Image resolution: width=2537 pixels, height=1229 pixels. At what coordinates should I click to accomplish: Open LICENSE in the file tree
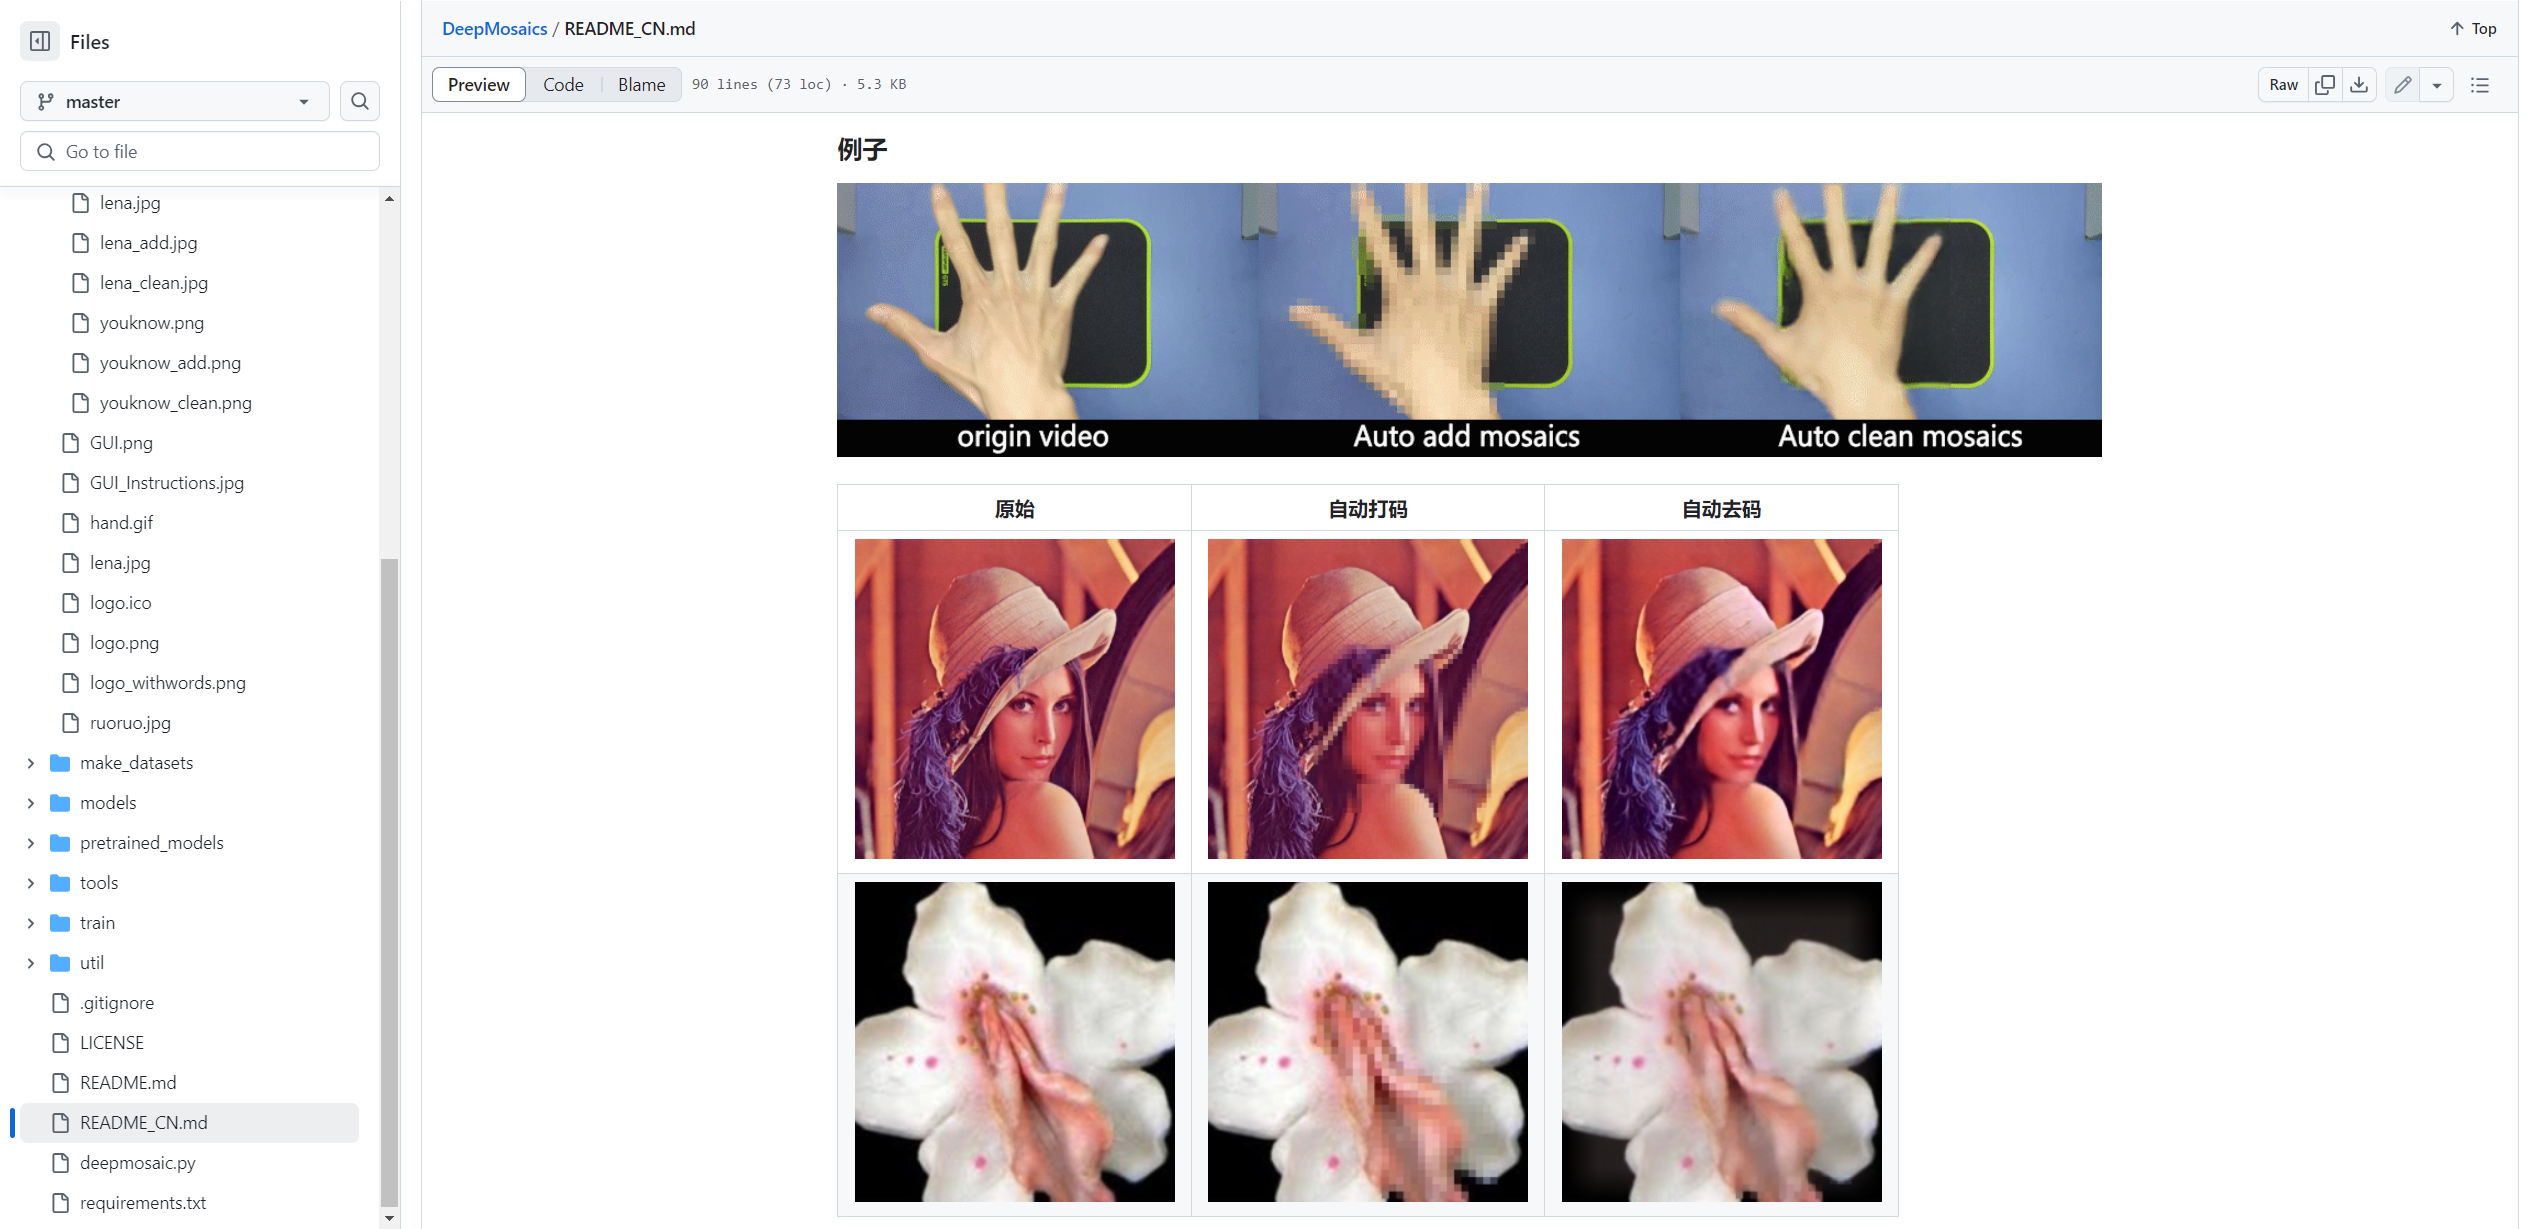pos(112,1043)
